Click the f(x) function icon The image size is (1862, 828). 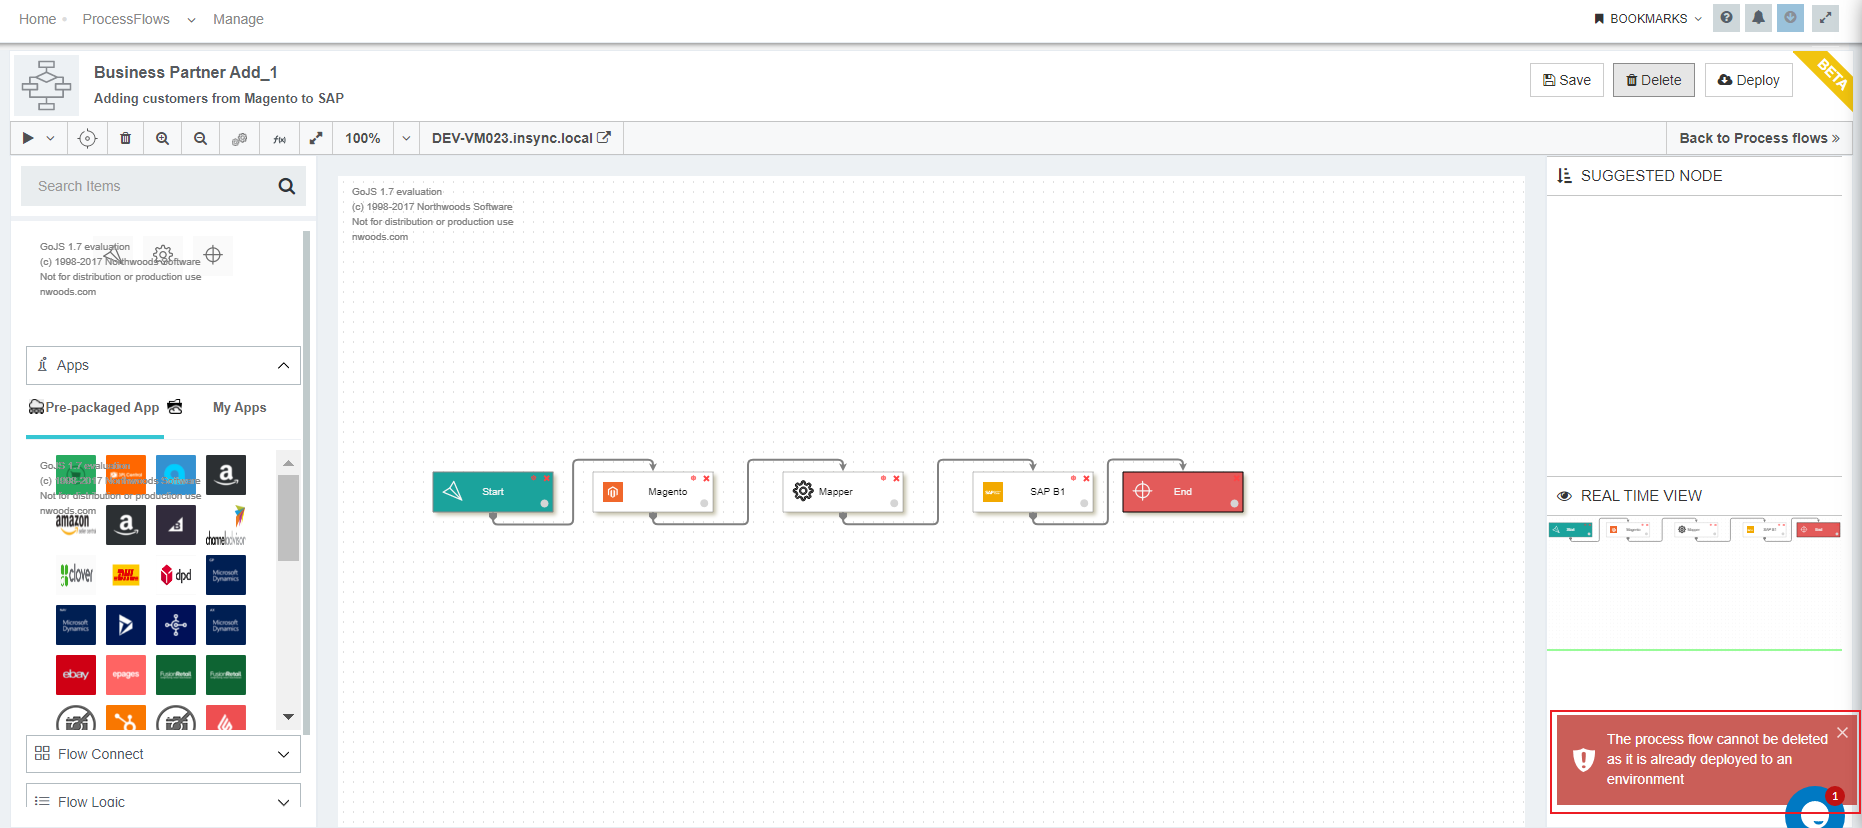coord(279,138)
